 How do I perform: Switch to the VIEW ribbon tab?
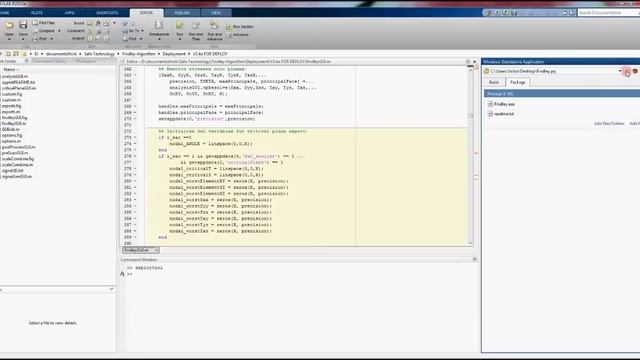pos(216,13)
